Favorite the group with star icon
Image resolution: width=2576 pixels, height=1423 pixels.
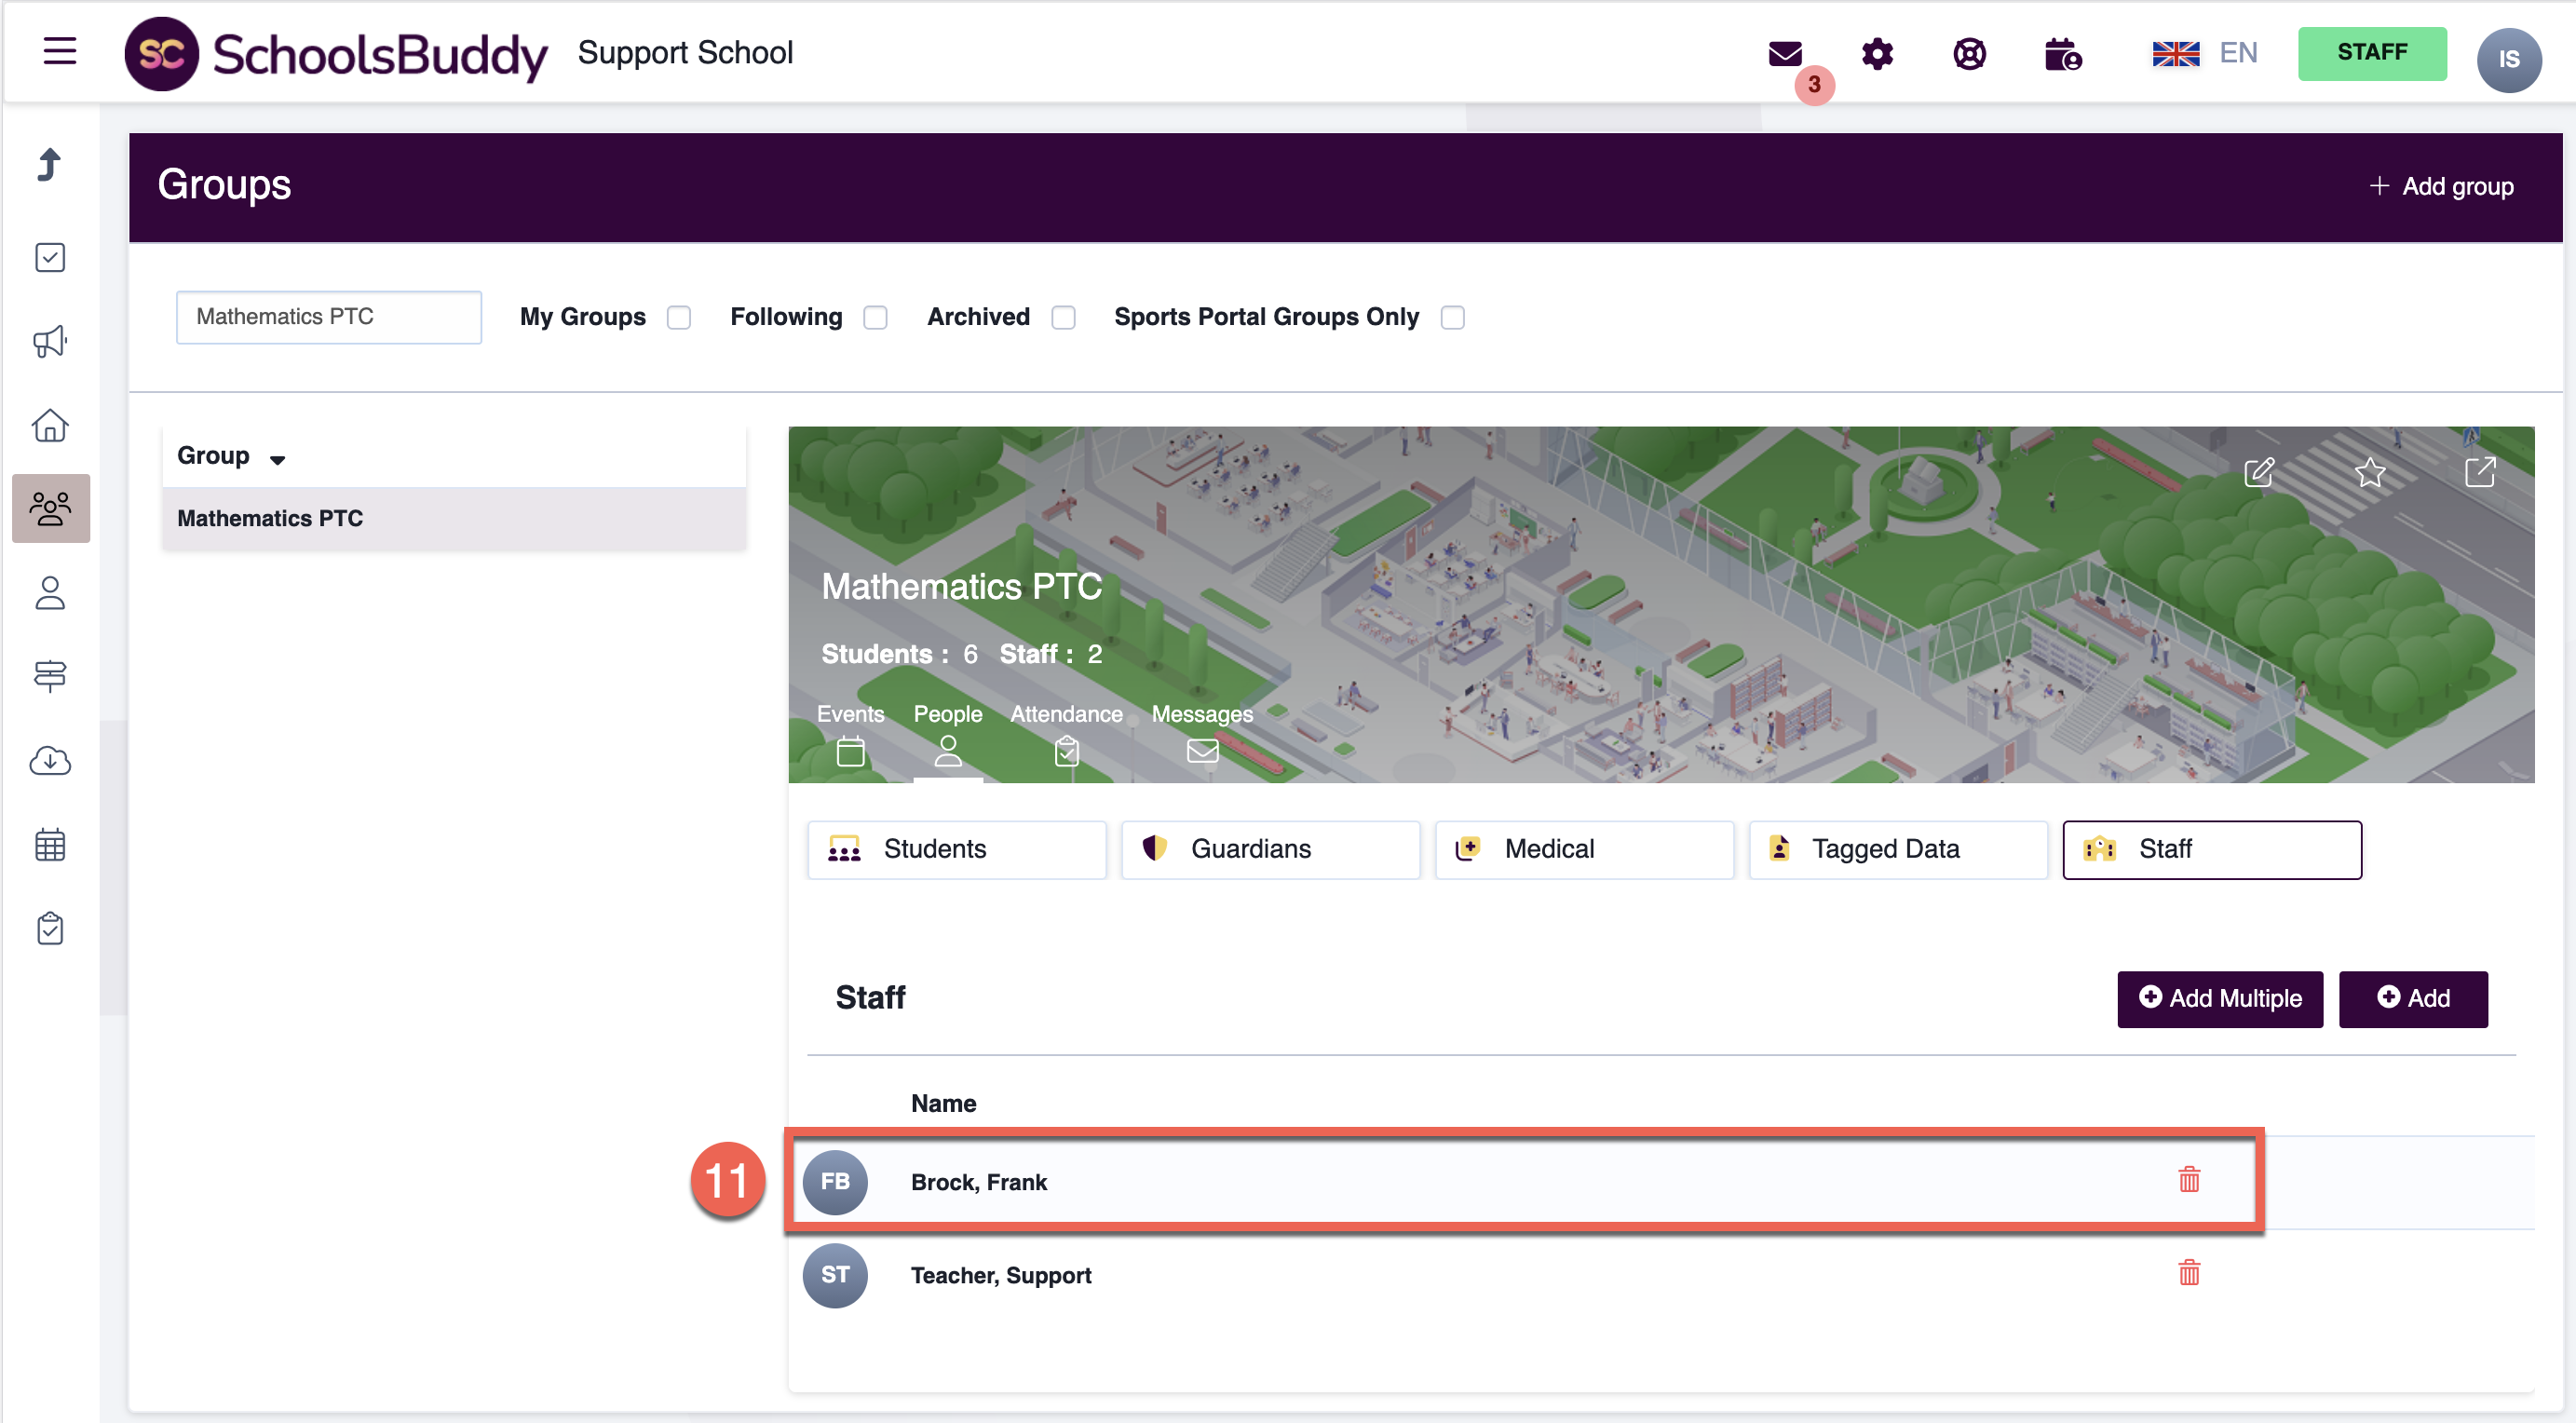coord(2369,472)
